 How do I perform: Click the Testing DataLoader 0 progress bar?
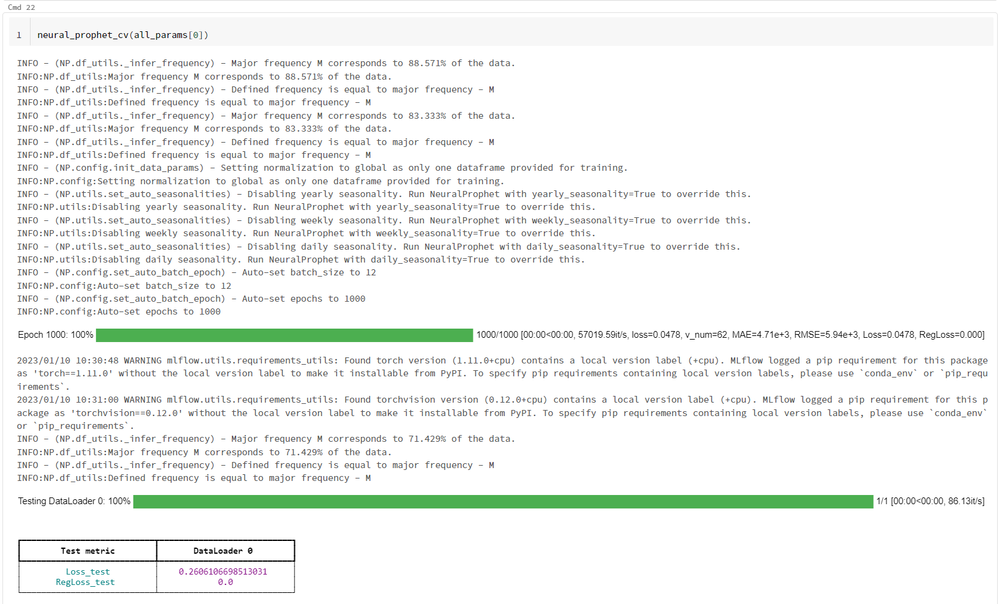click(x=501, y=500)
